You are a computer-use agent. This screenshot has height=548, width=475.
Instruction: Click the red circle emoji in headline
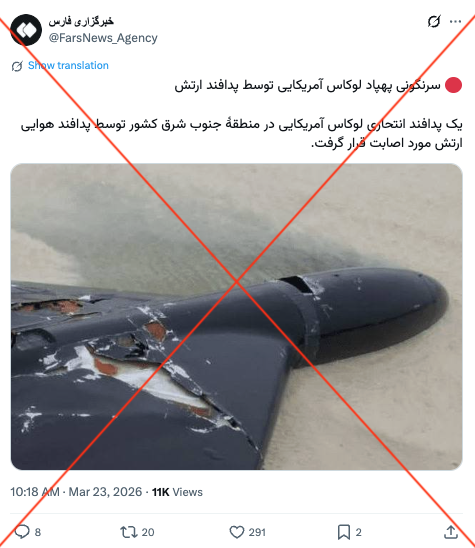(454, 85)
